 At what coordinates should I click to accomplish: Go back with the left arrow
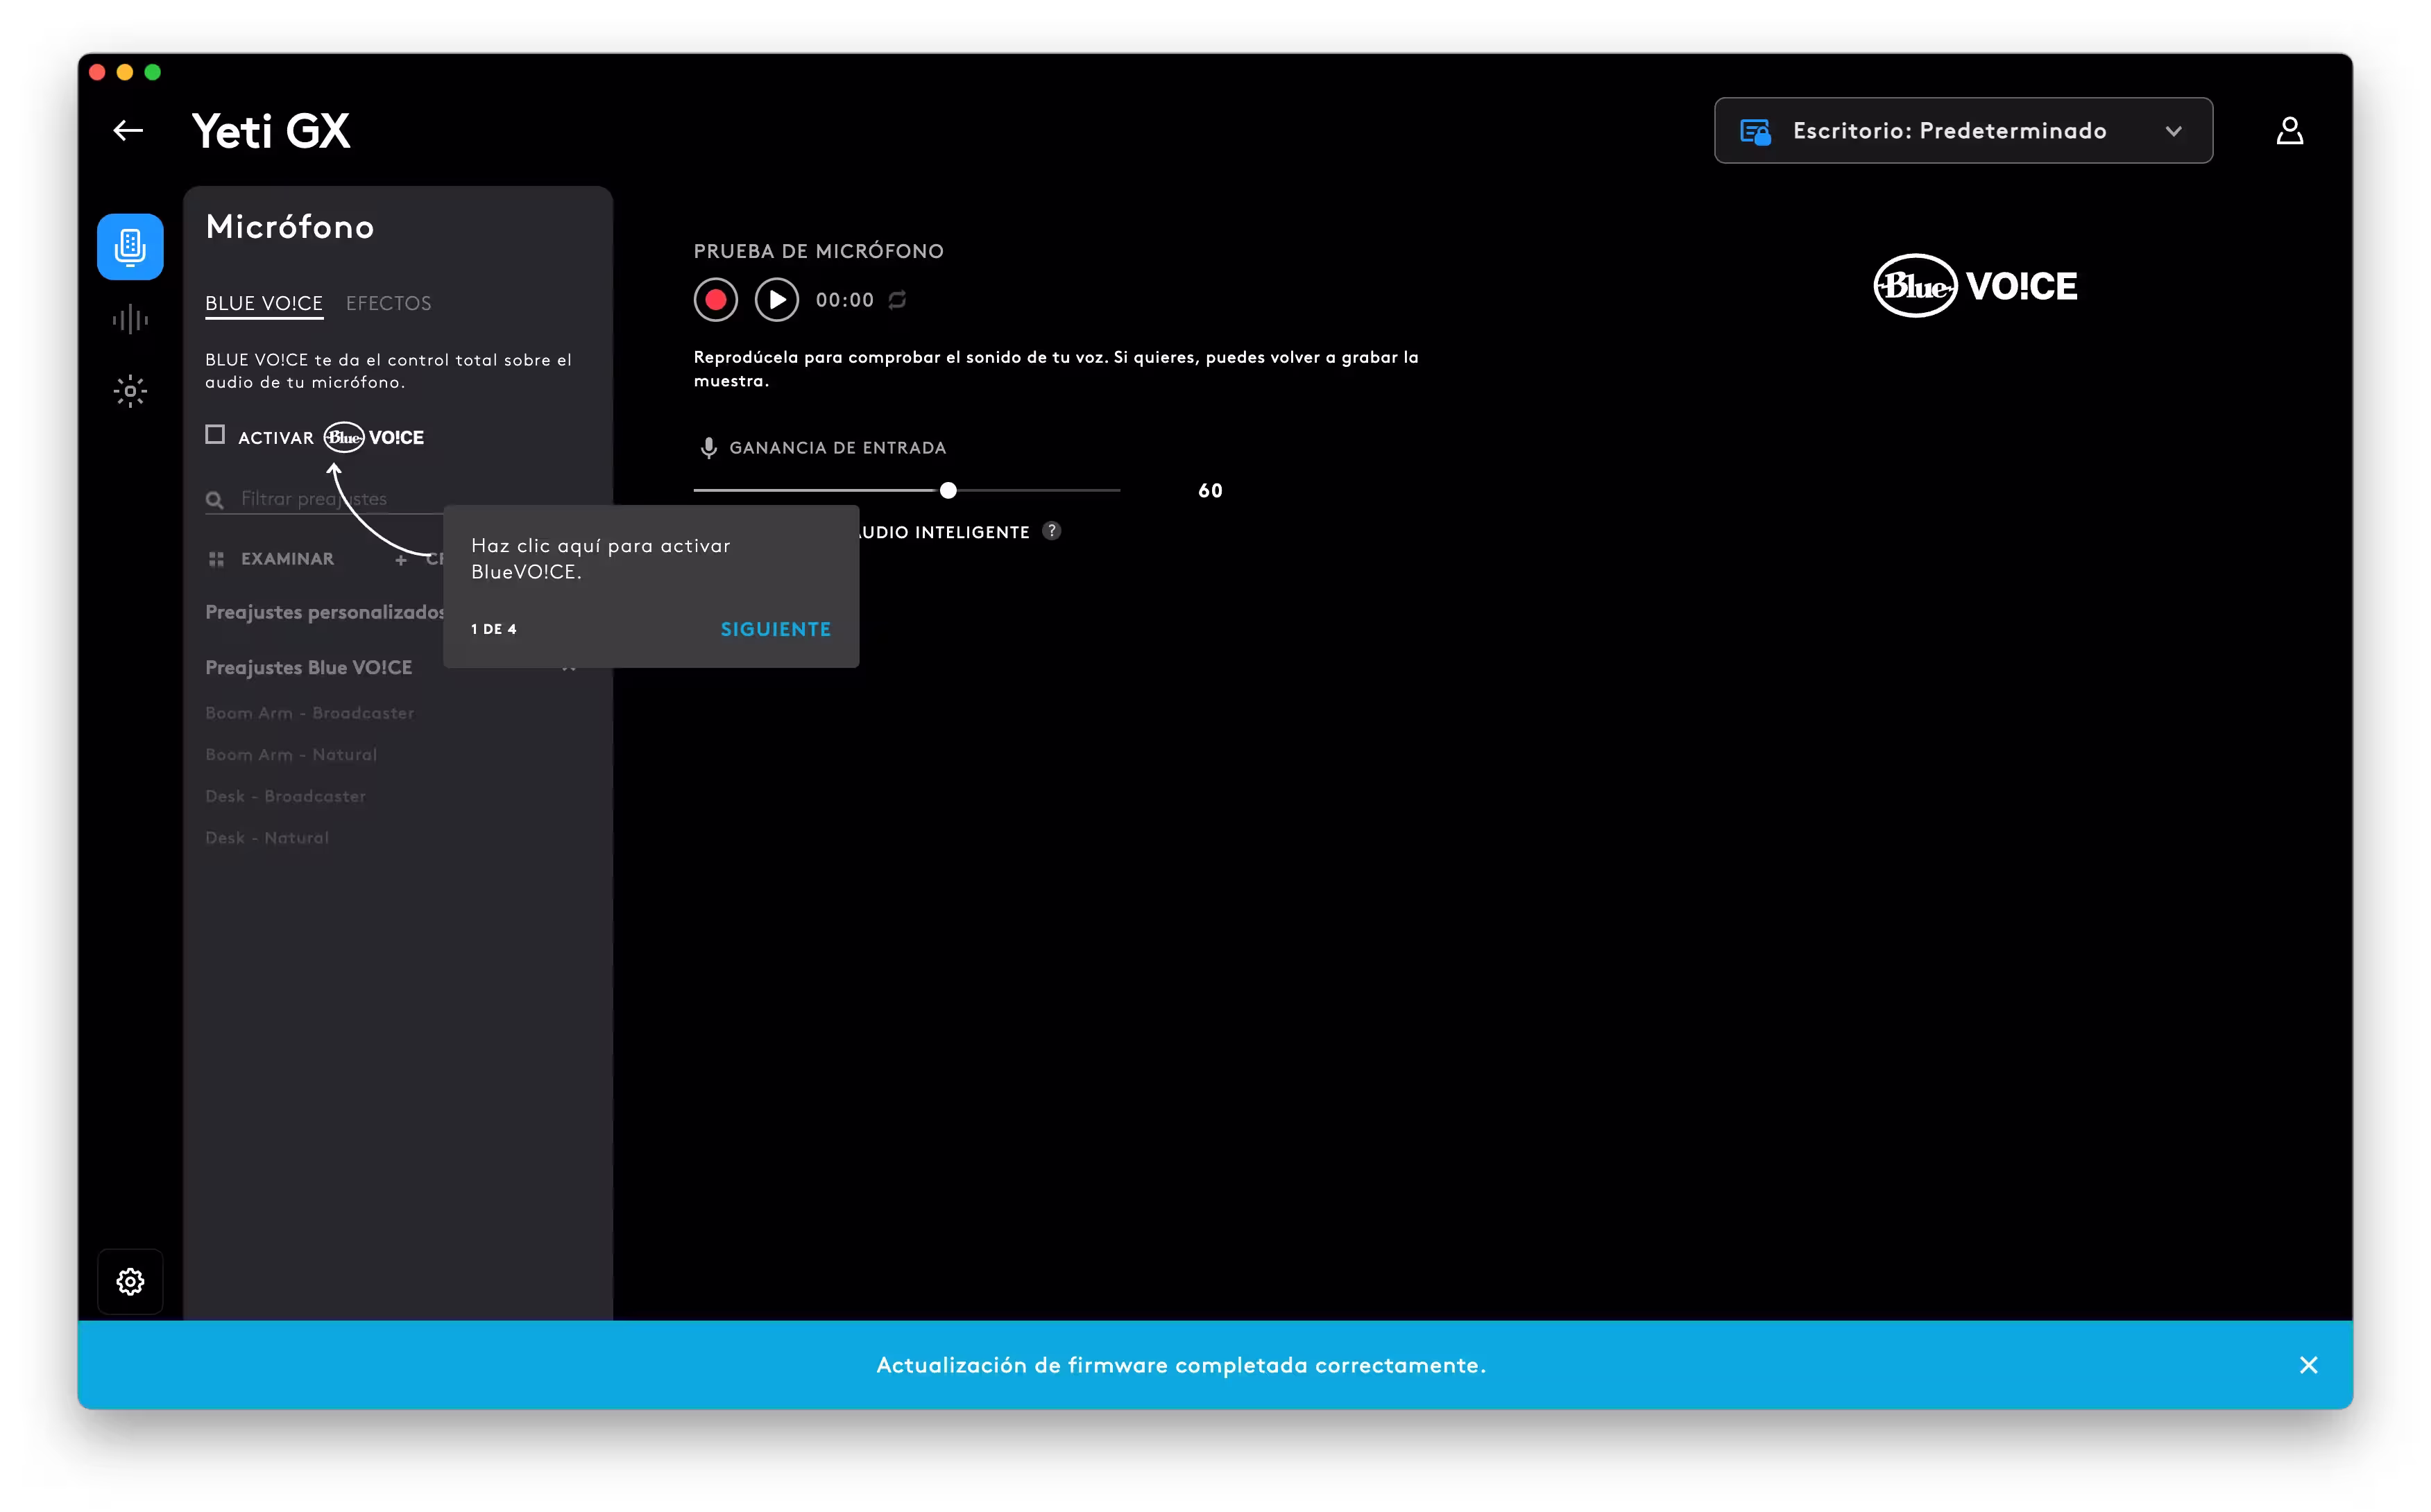pyautogui.click(x=128, y=131)
